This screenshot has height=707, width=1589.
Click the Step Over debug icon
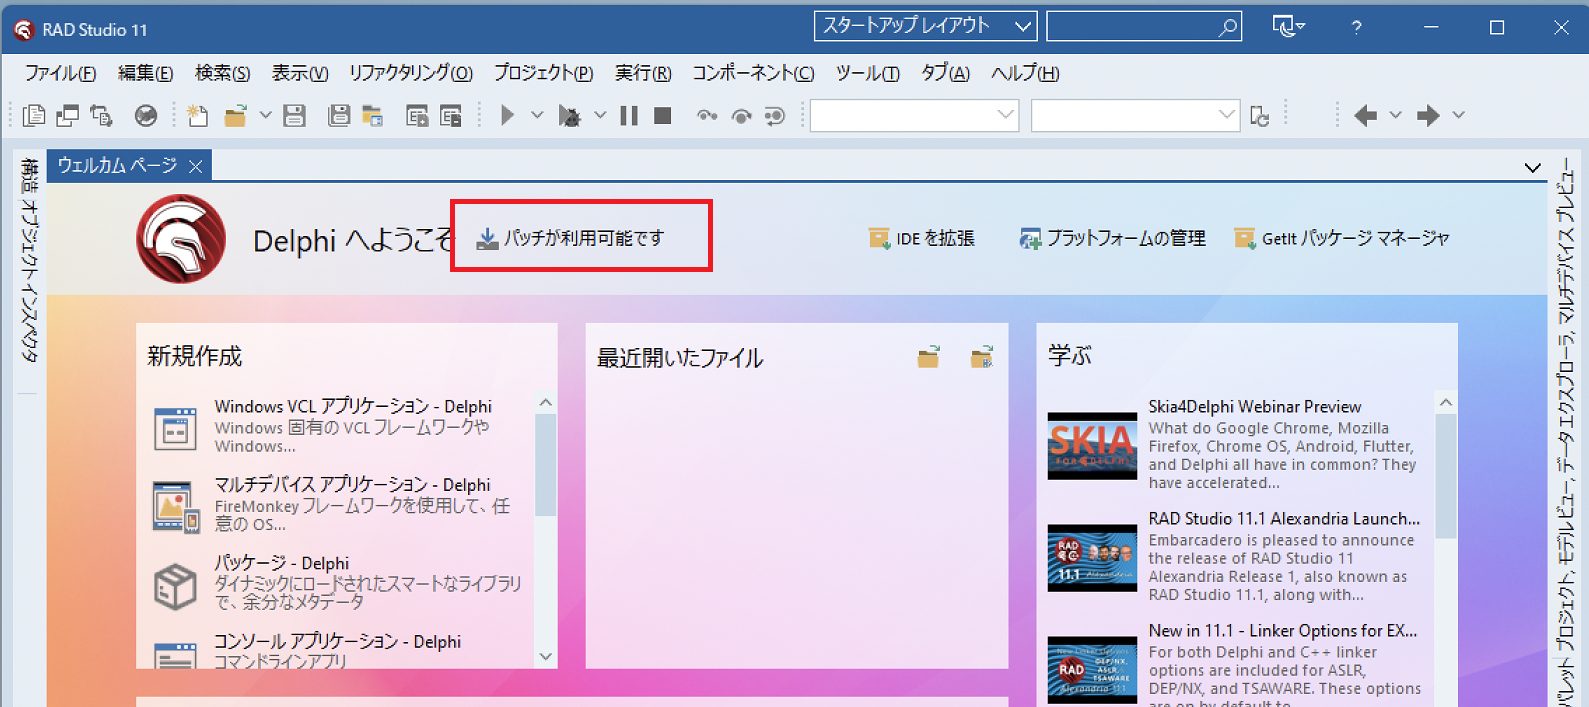click(741, 116)
